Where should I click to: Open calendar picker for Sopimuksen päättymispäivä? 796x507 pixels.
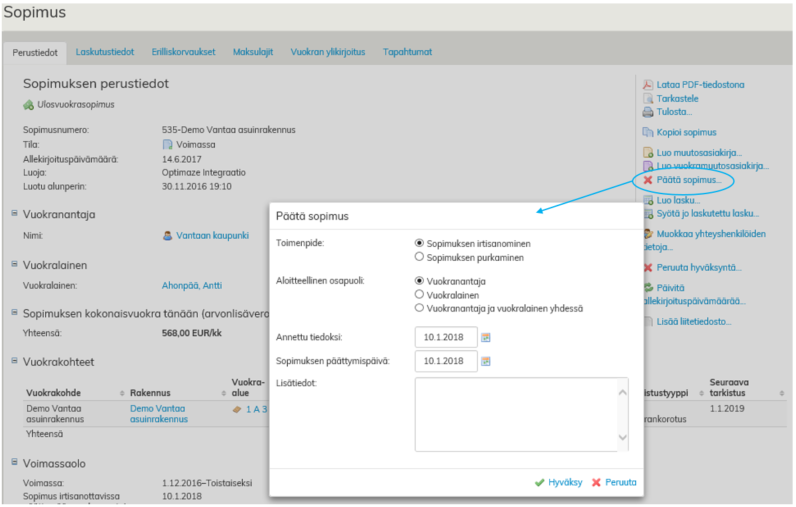[x=487, y=361]
